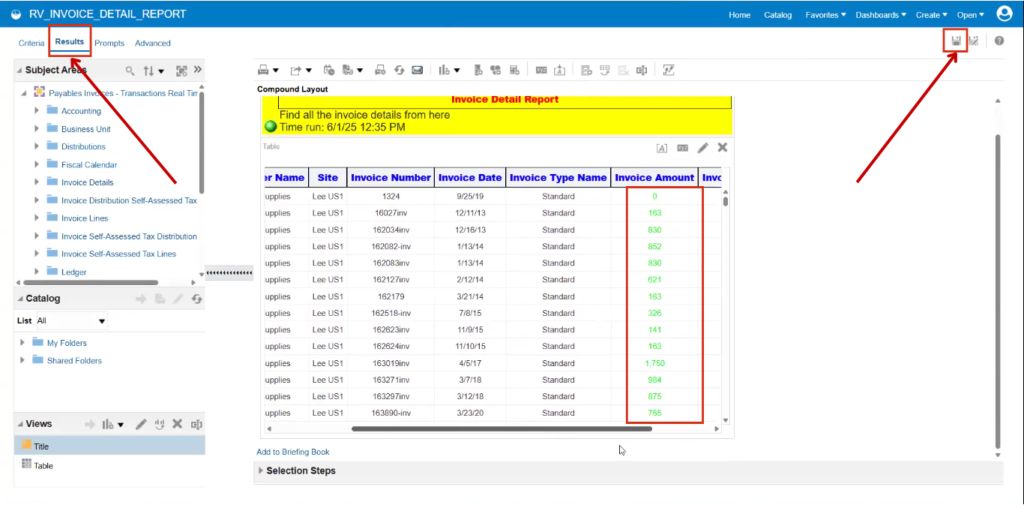Collapse the Views panel triangle
Image resolution: width=1024 pixels, height=505 pixels.
20,424
